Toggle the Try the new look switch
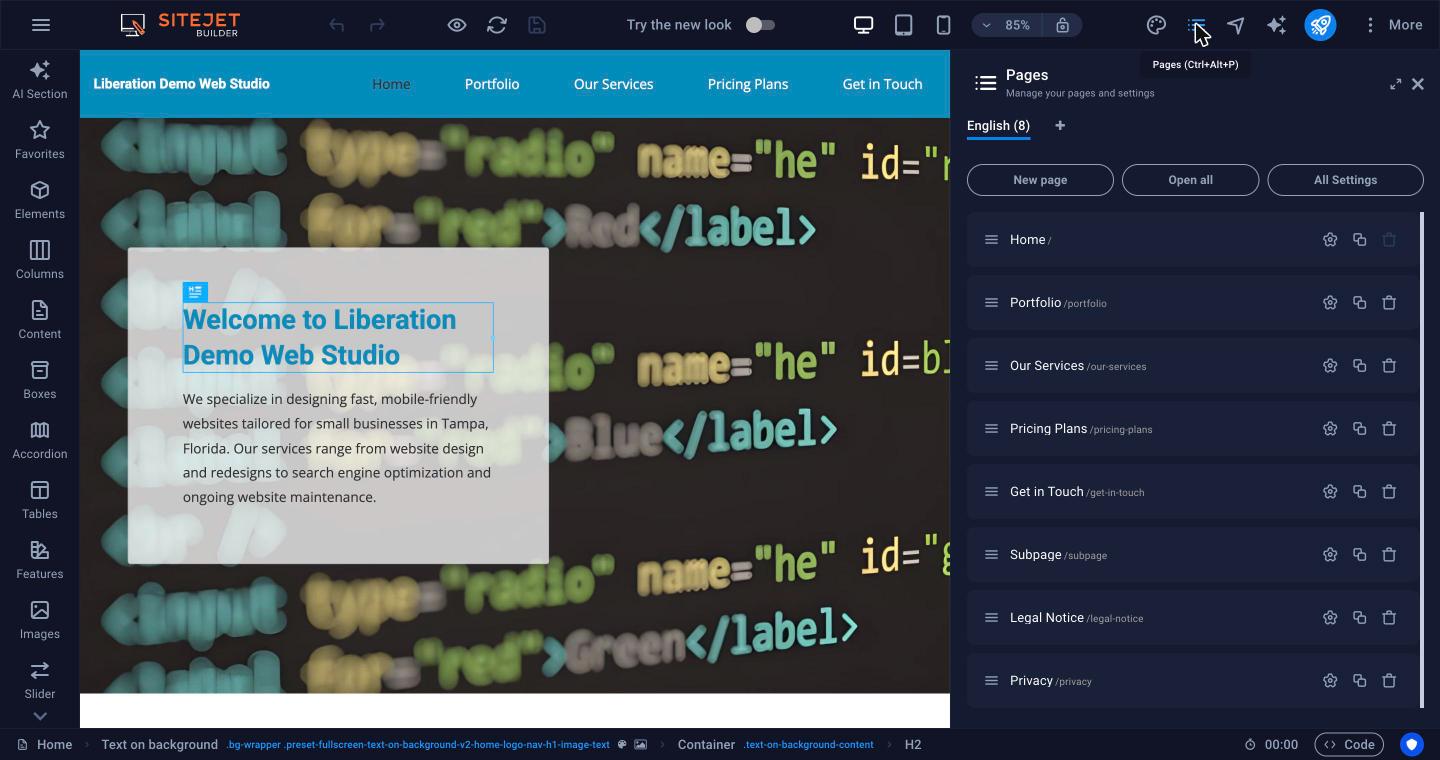This screenshot has height=760, width=1440. [x=760, y=25]
